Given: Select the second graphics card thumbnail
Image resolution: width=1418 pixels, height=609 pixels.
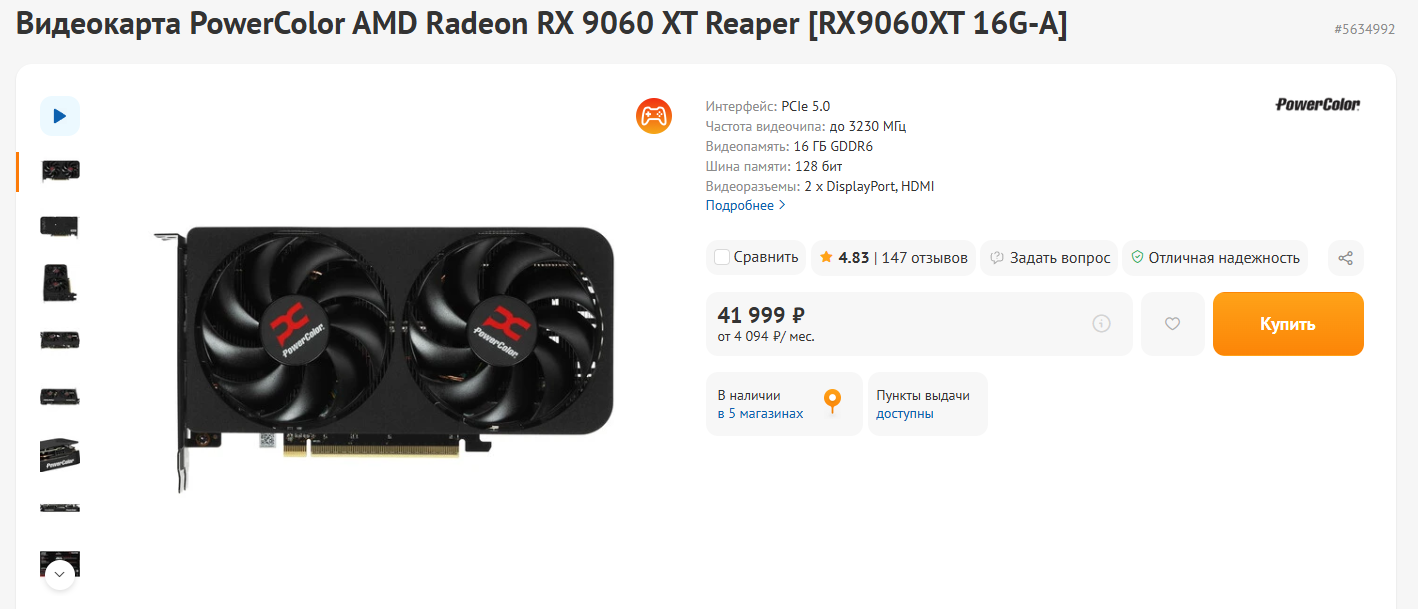Looking at the screenshot, I should (60, 226).
